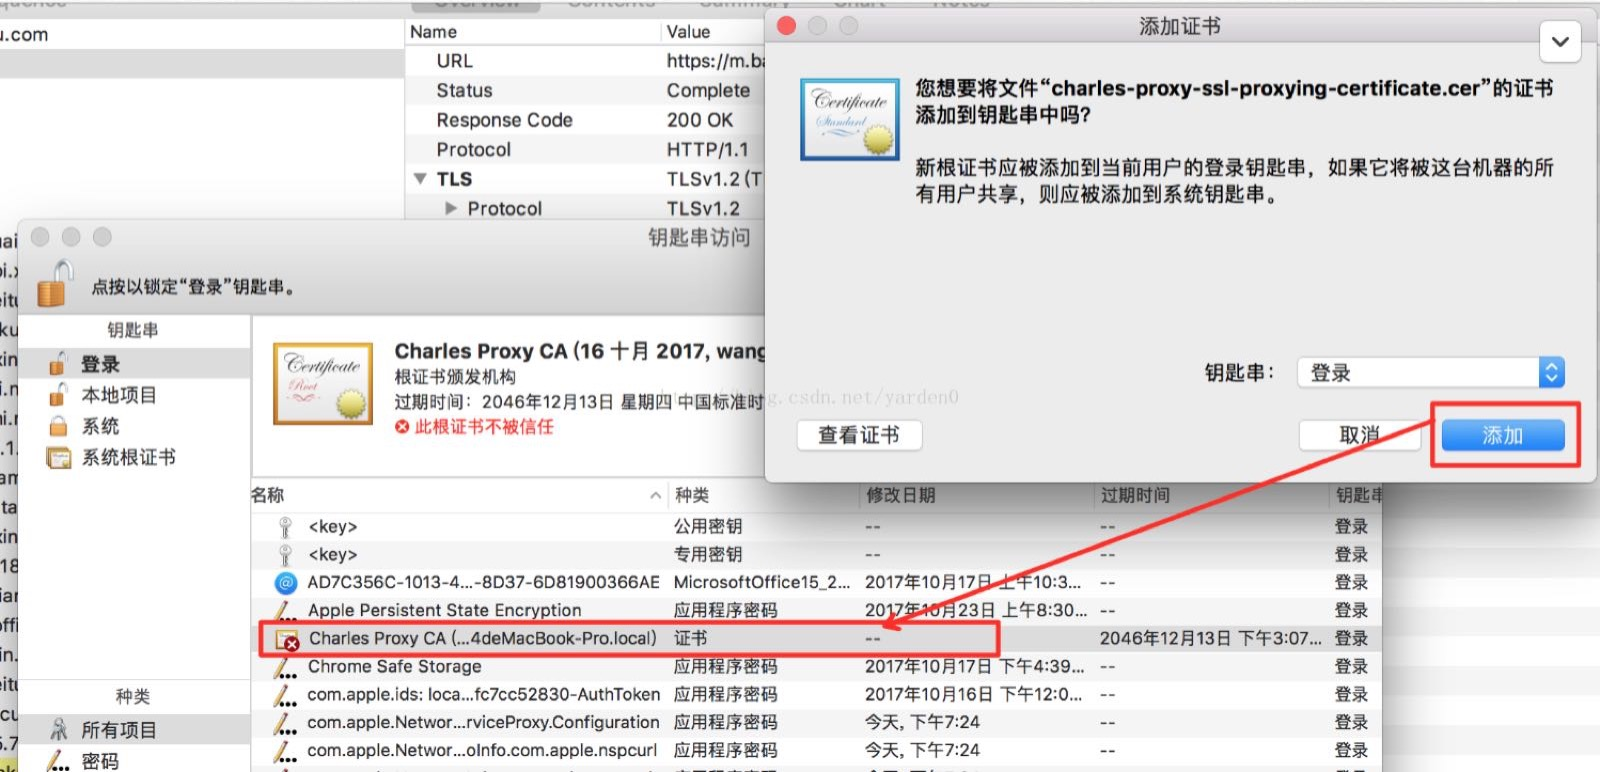Click pencil icon of Chrome Safe Storage row
Screen dimensions: 1600x772
click(286, 666)
